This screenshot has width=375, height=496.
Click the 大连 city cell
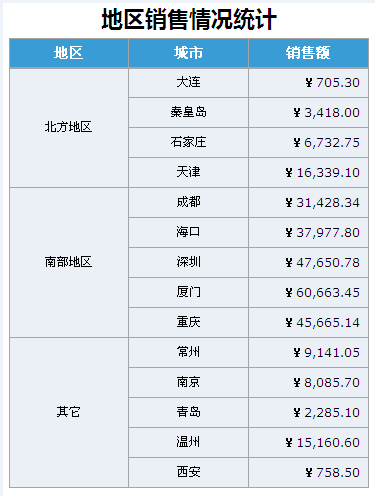click(188, 83)
